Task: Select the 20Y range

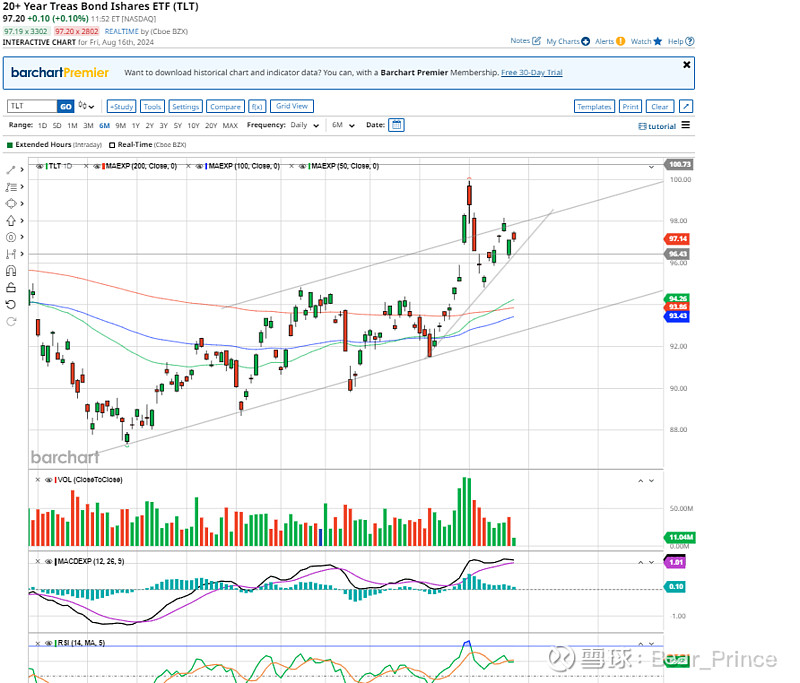Action: tap(211, 125)
